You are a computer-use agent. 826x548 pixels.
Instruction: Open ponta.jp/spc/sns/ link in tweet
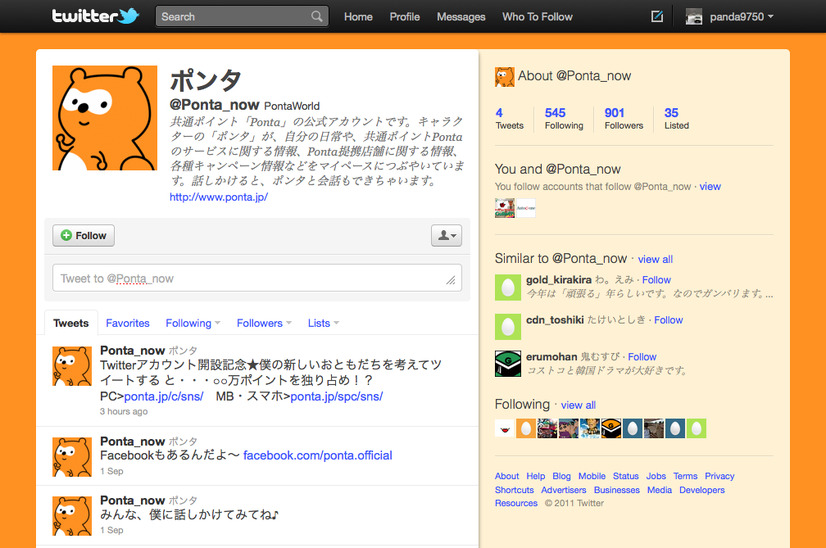(337, 396)
